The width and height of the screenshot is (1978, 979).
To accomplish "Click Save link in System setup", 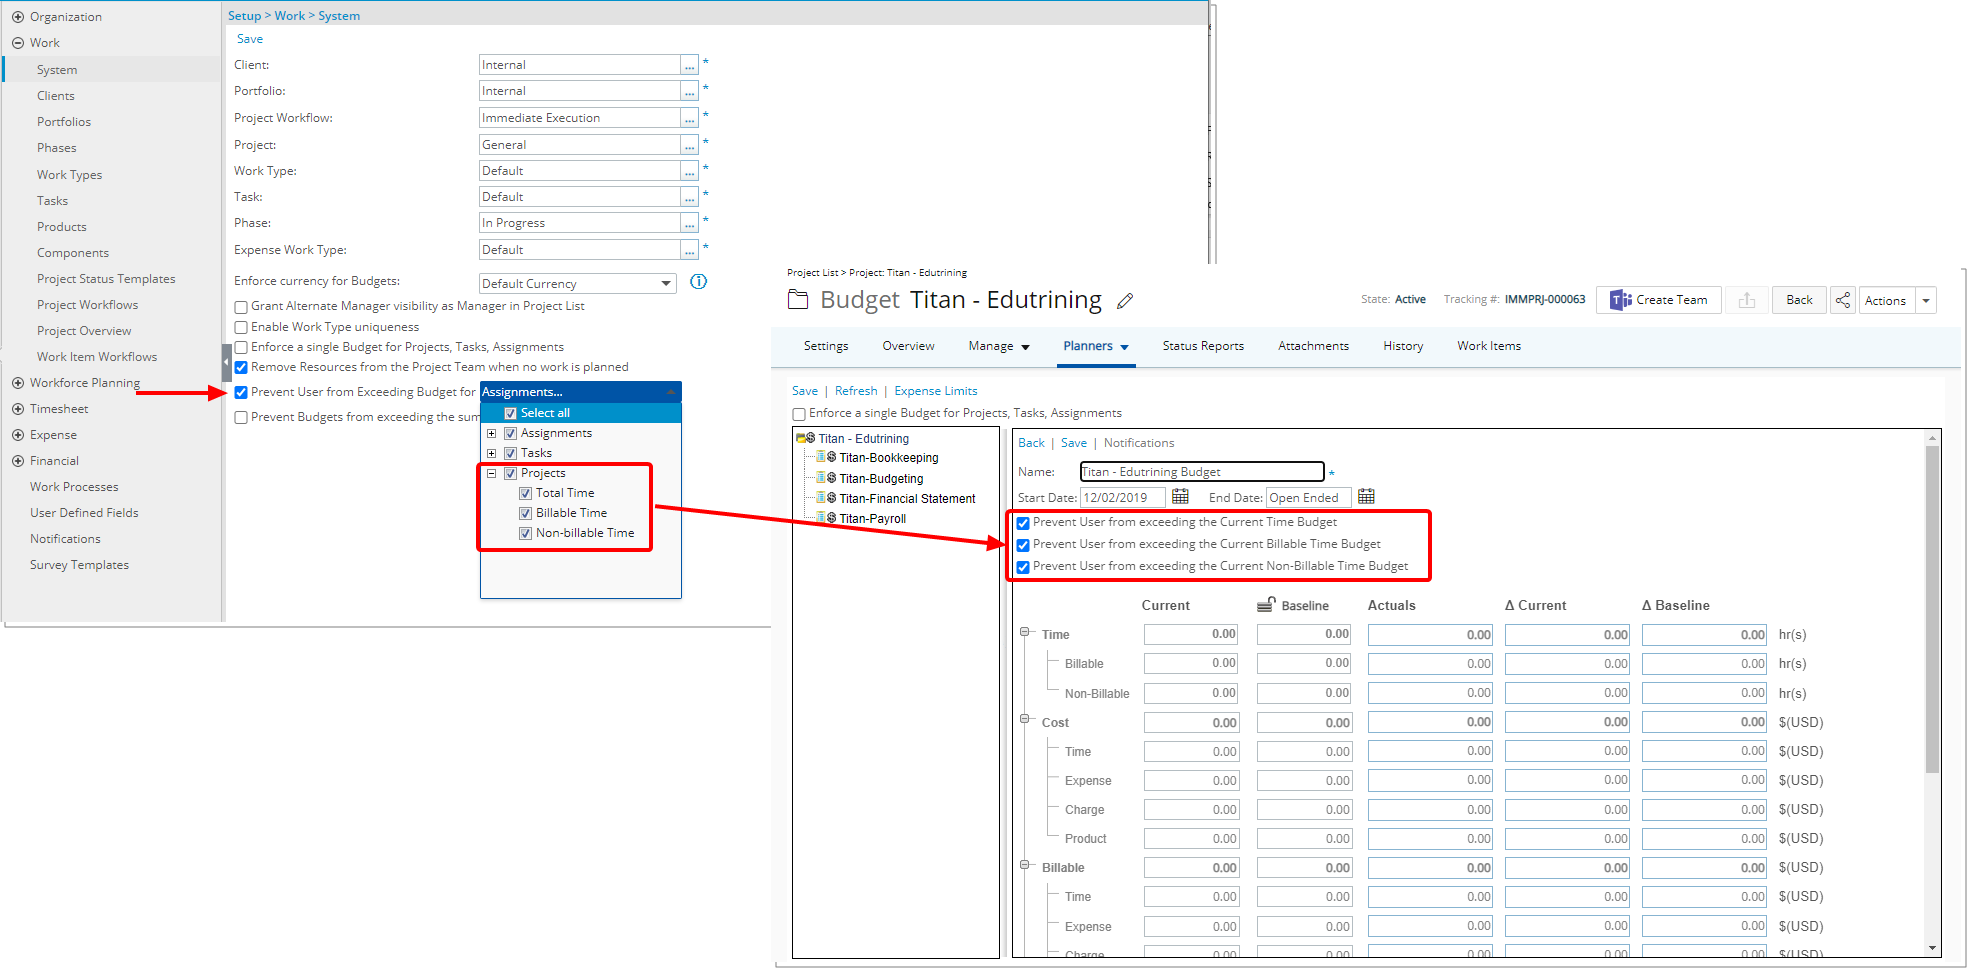I will coord(250,39).
